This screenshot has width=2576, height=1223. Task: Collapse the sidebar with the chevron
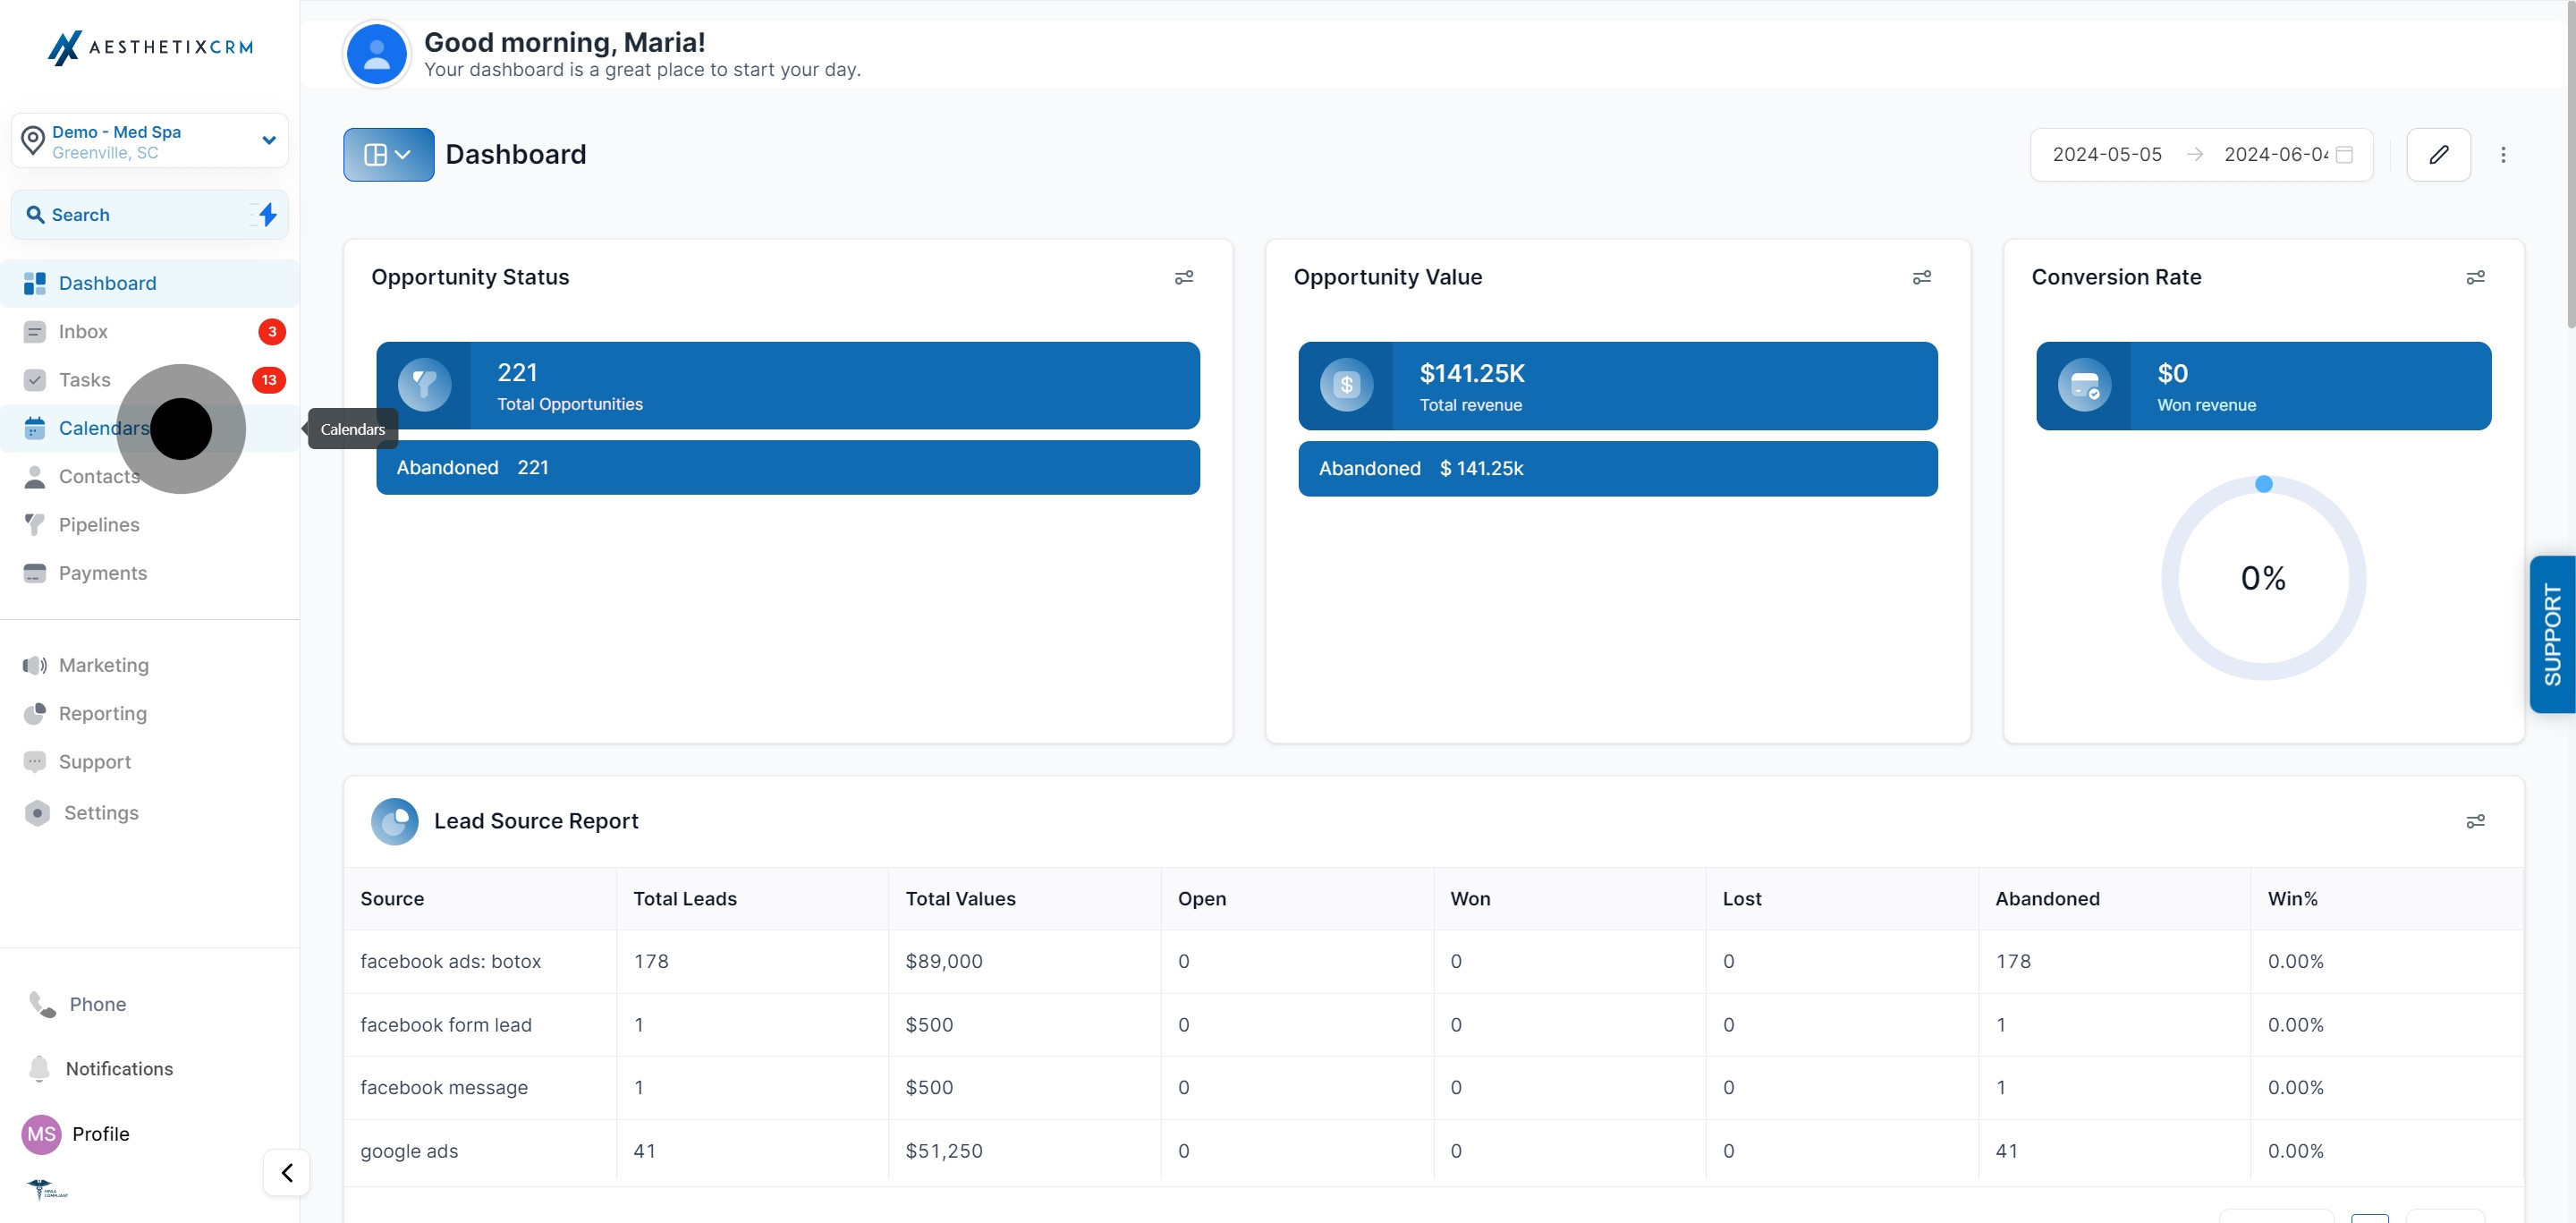tap(287, 1172)
